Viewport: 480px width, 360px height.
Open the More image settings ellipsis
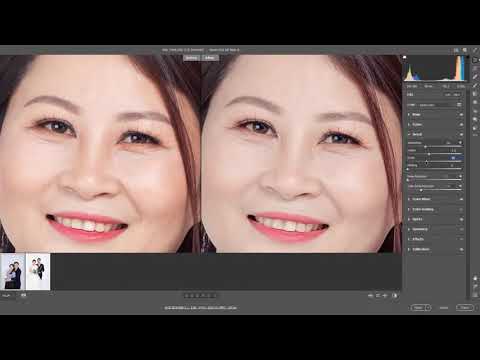click(475, 135)
